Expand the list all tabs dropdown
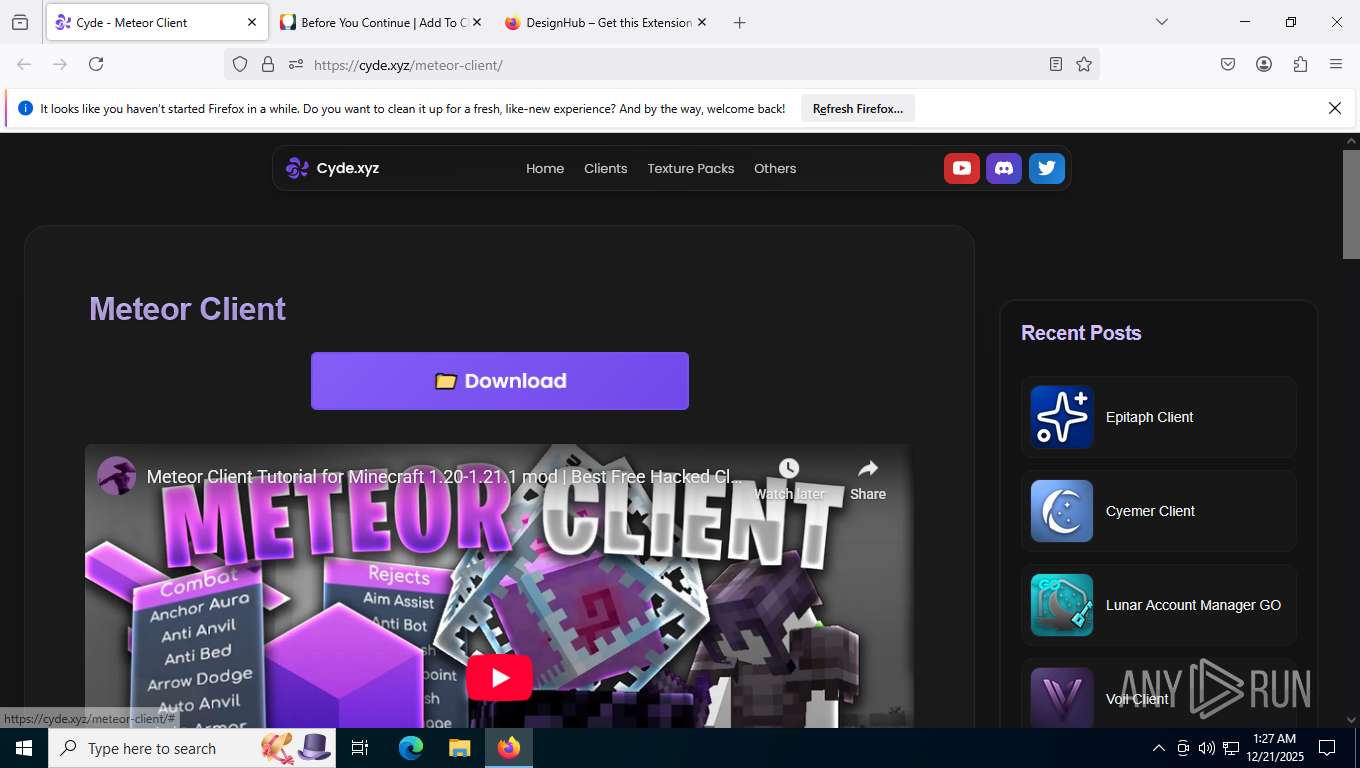The width and height of the screenshot is (1360, 768). click(1161, 22)
